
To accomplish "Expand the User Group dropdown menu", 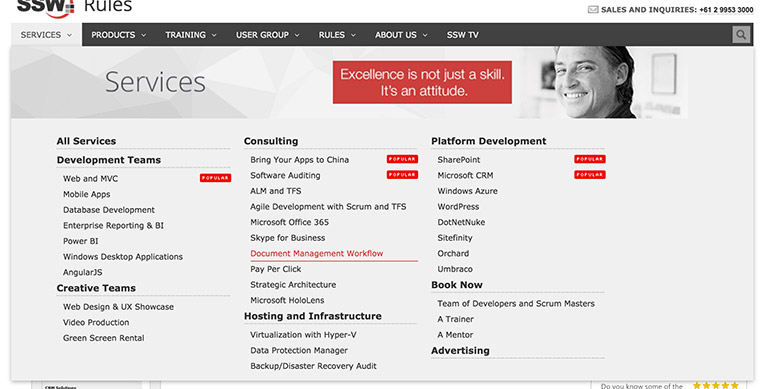I will point(268,35).
